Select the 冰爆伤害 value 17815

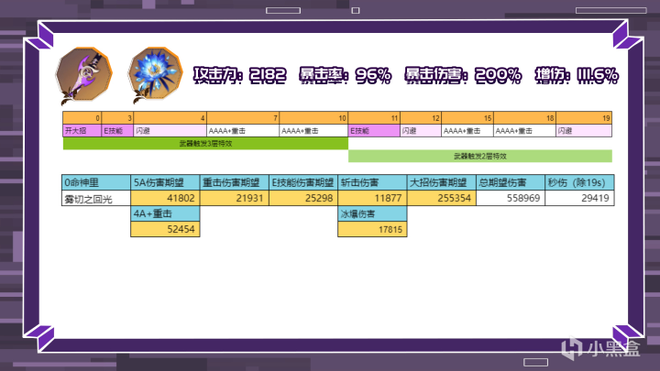tap(373, 230)
